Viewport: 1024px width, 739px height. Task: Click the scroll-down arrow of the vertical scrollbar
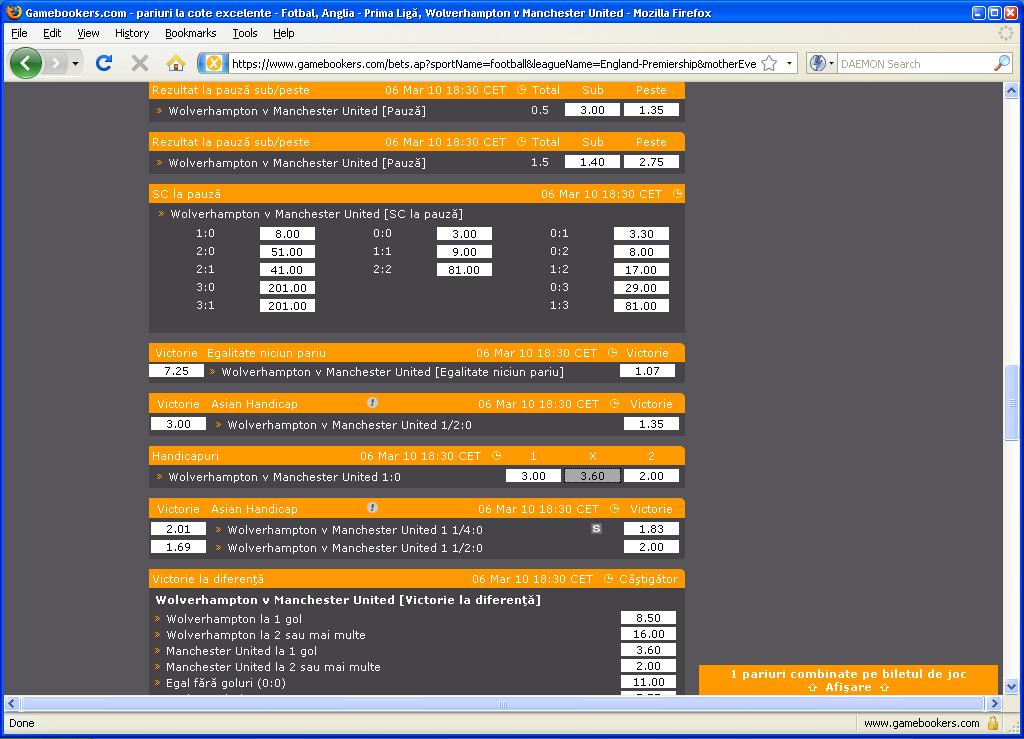(x=1011, y=687)
